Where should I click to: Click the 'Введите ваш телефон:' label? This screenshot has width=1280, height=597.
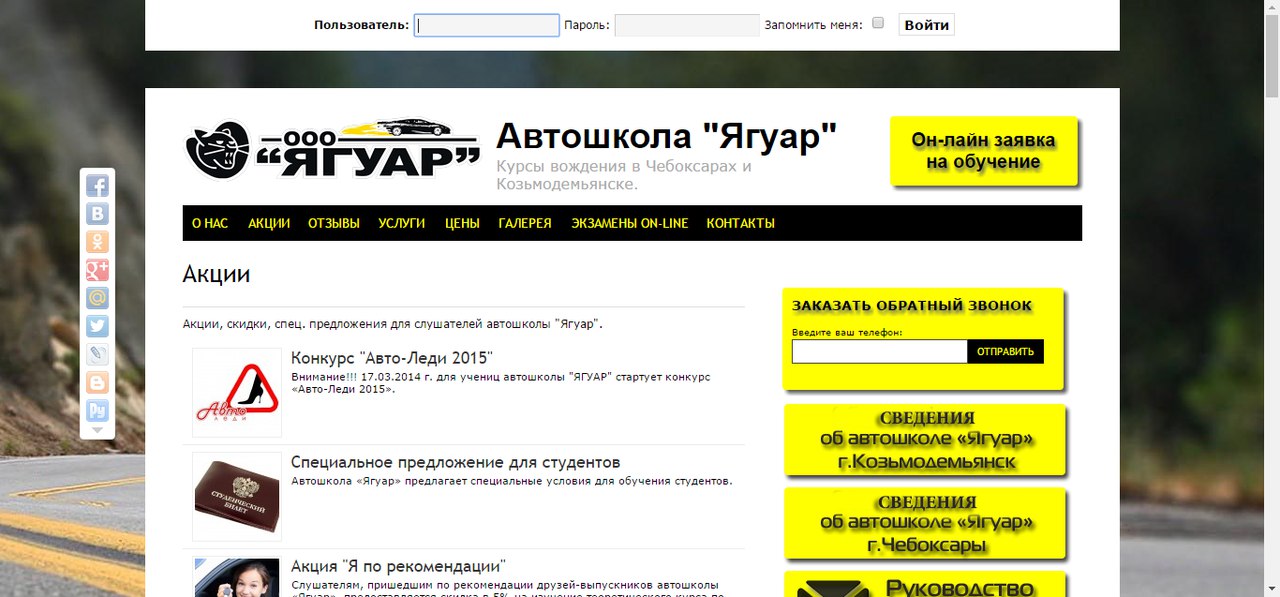pyautogui.click(x=847, y=332)
